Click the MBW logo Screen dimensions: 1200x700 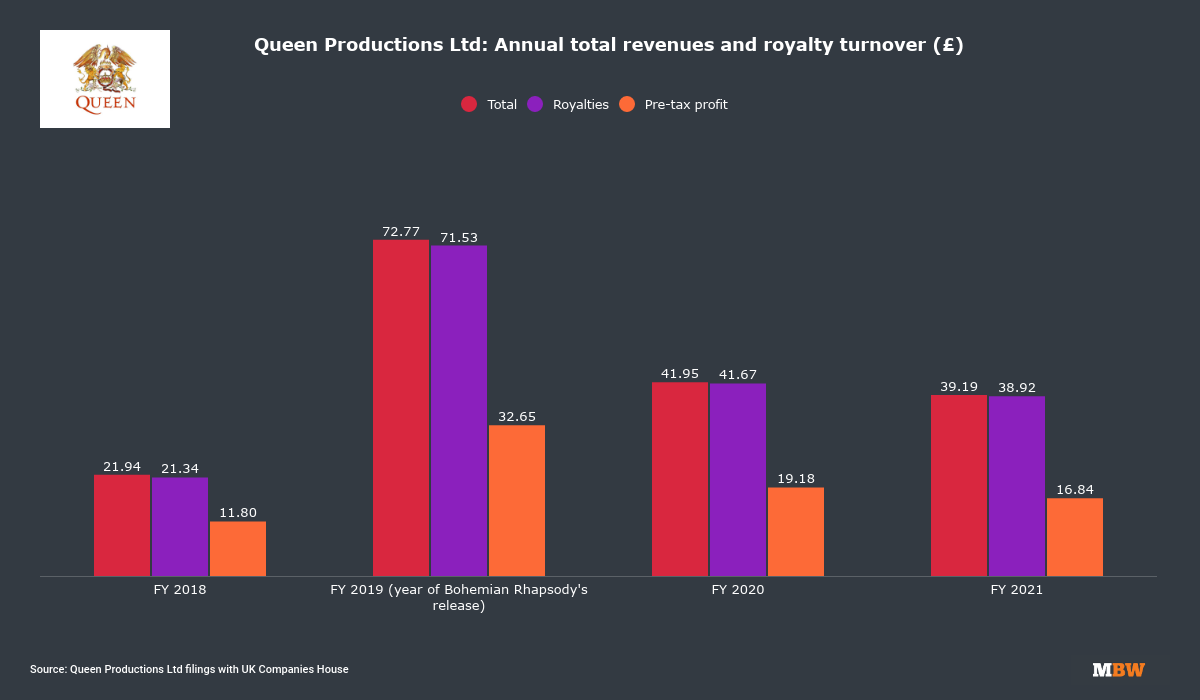point(1118,670)
